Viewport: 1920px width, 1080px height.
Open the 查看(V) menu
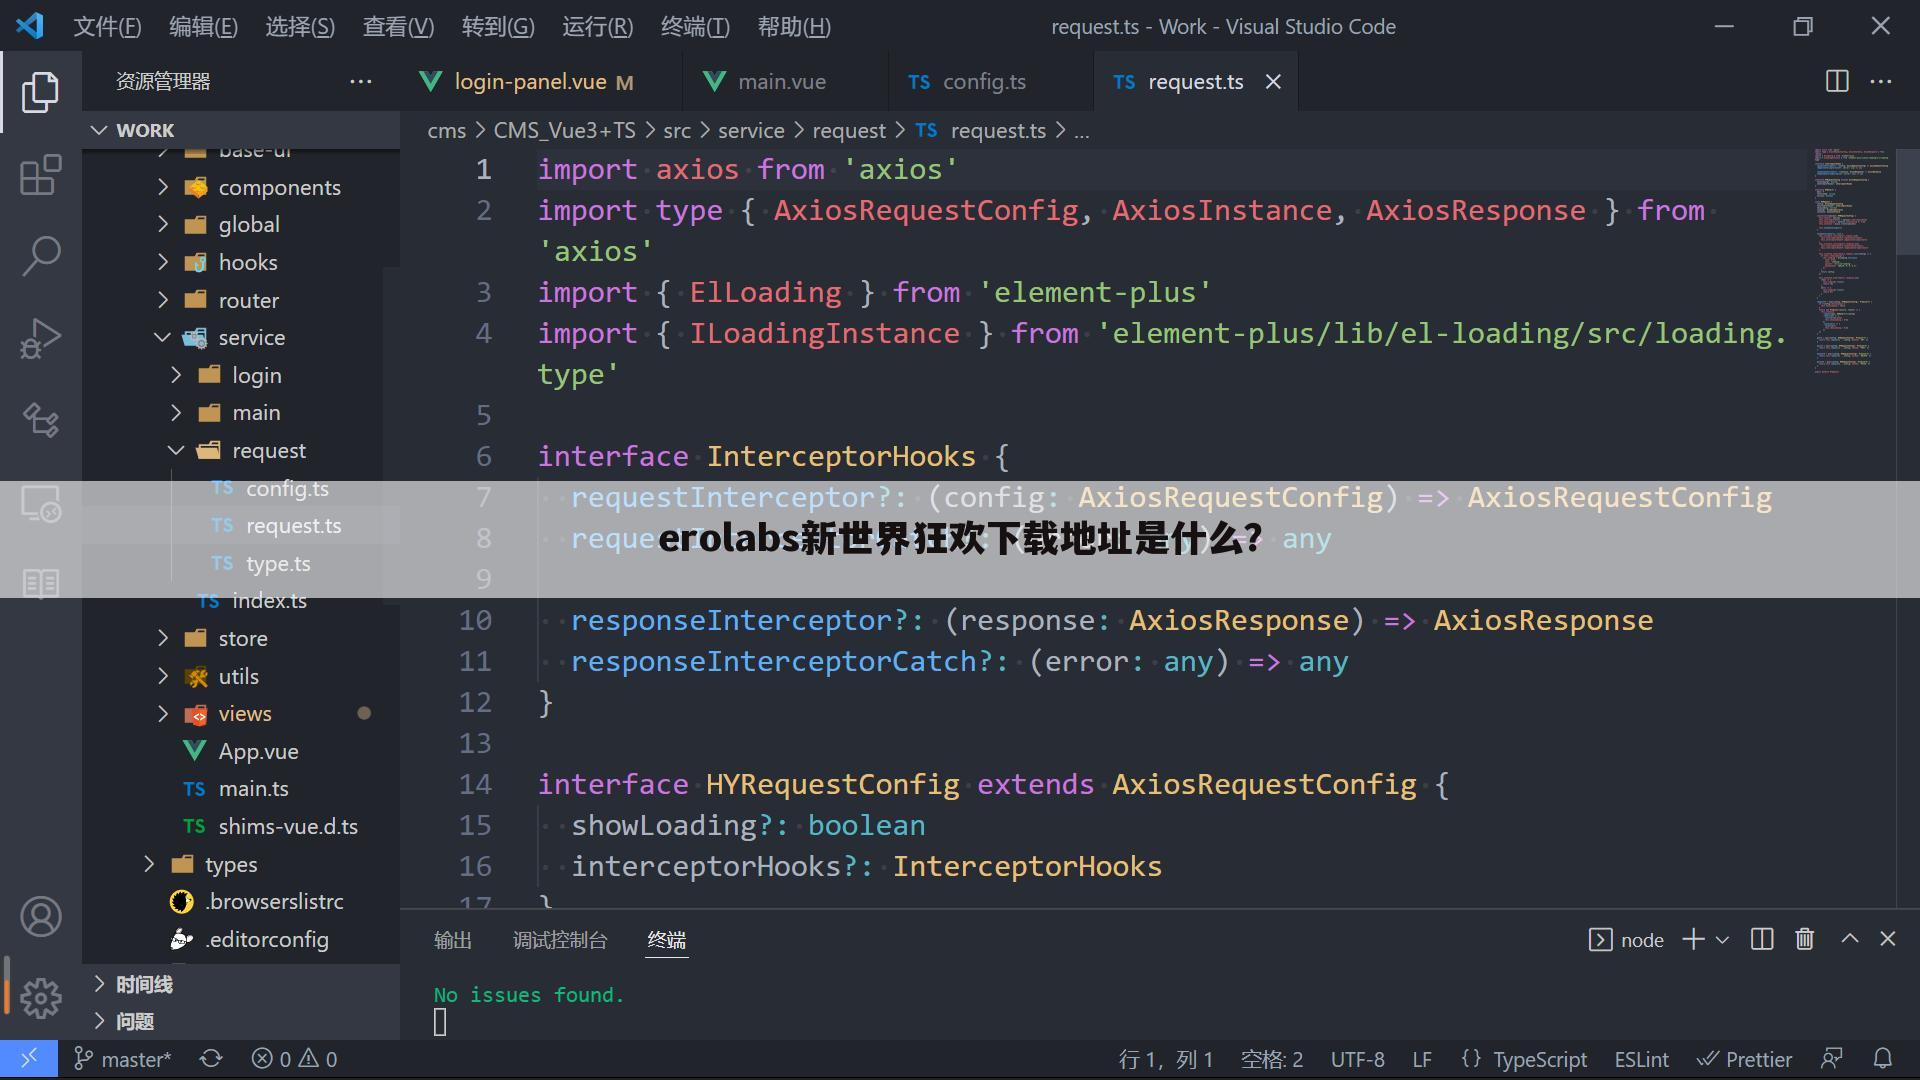398,27
